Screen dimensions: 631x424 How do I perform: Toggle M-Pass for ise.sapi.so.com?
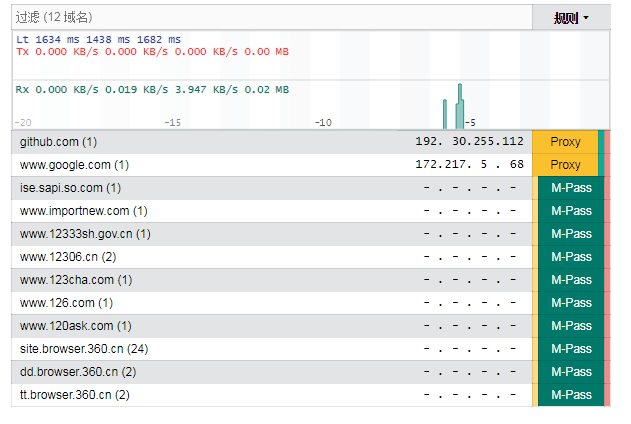pos(571,188)
